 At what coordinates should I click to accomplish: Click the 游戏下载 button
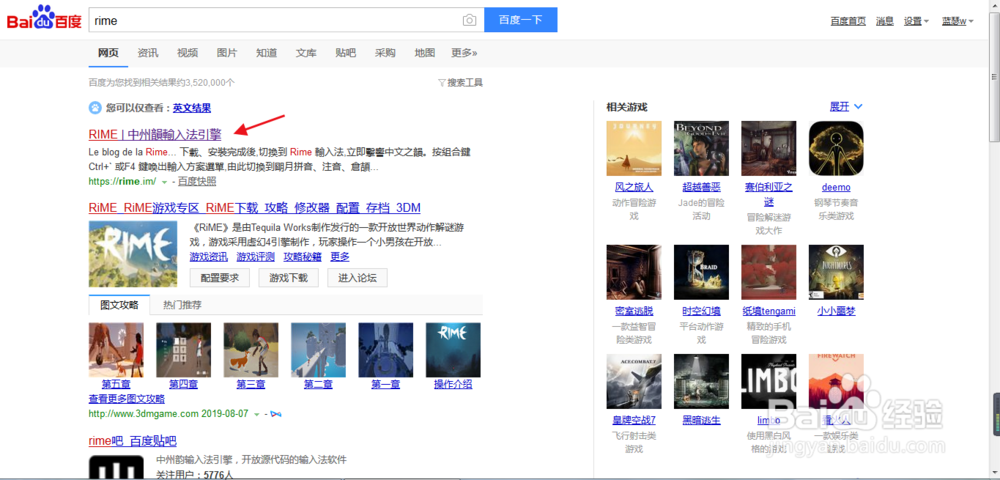pos(288,278)
